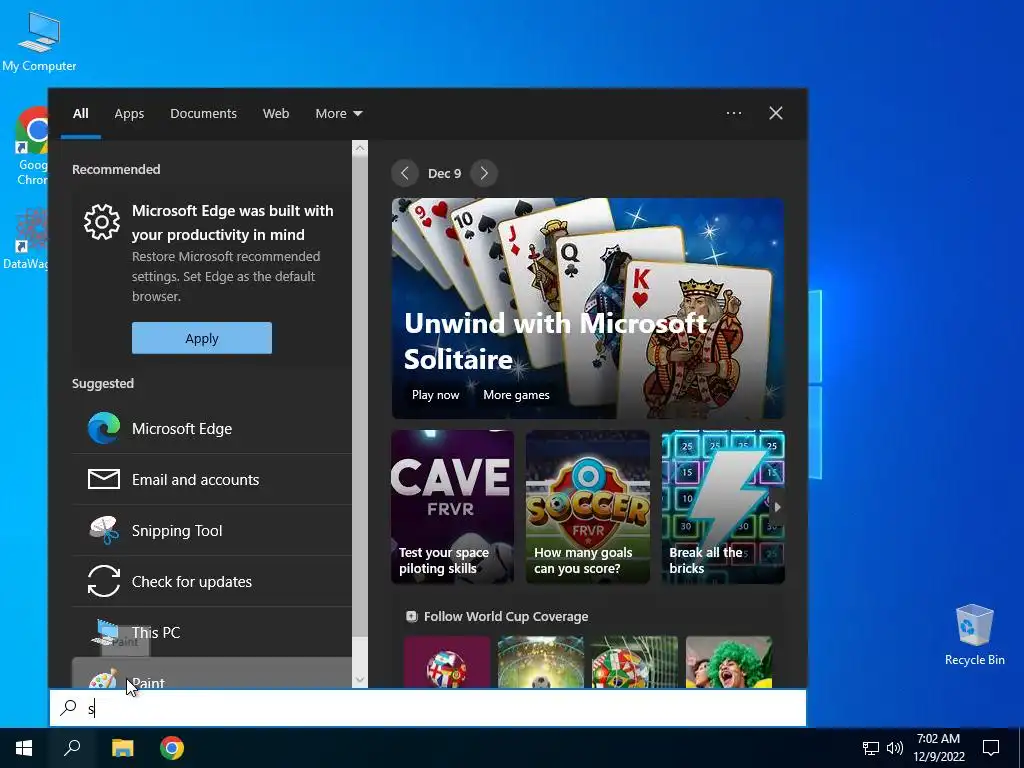Open the soccer ball flags thumbnail
This screenshot has height=768, width=1024.
447,662
